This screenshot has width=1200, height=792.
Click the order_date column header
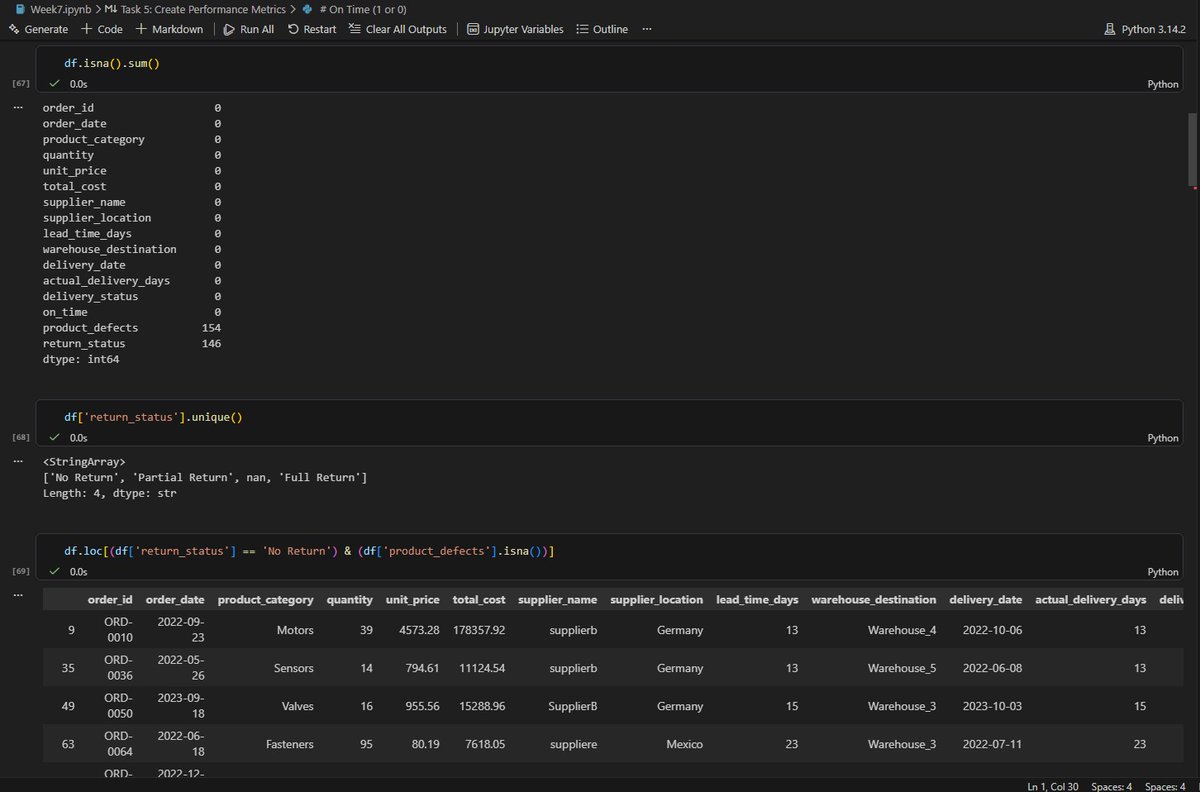pyautogui.click(x=175, y=600)
